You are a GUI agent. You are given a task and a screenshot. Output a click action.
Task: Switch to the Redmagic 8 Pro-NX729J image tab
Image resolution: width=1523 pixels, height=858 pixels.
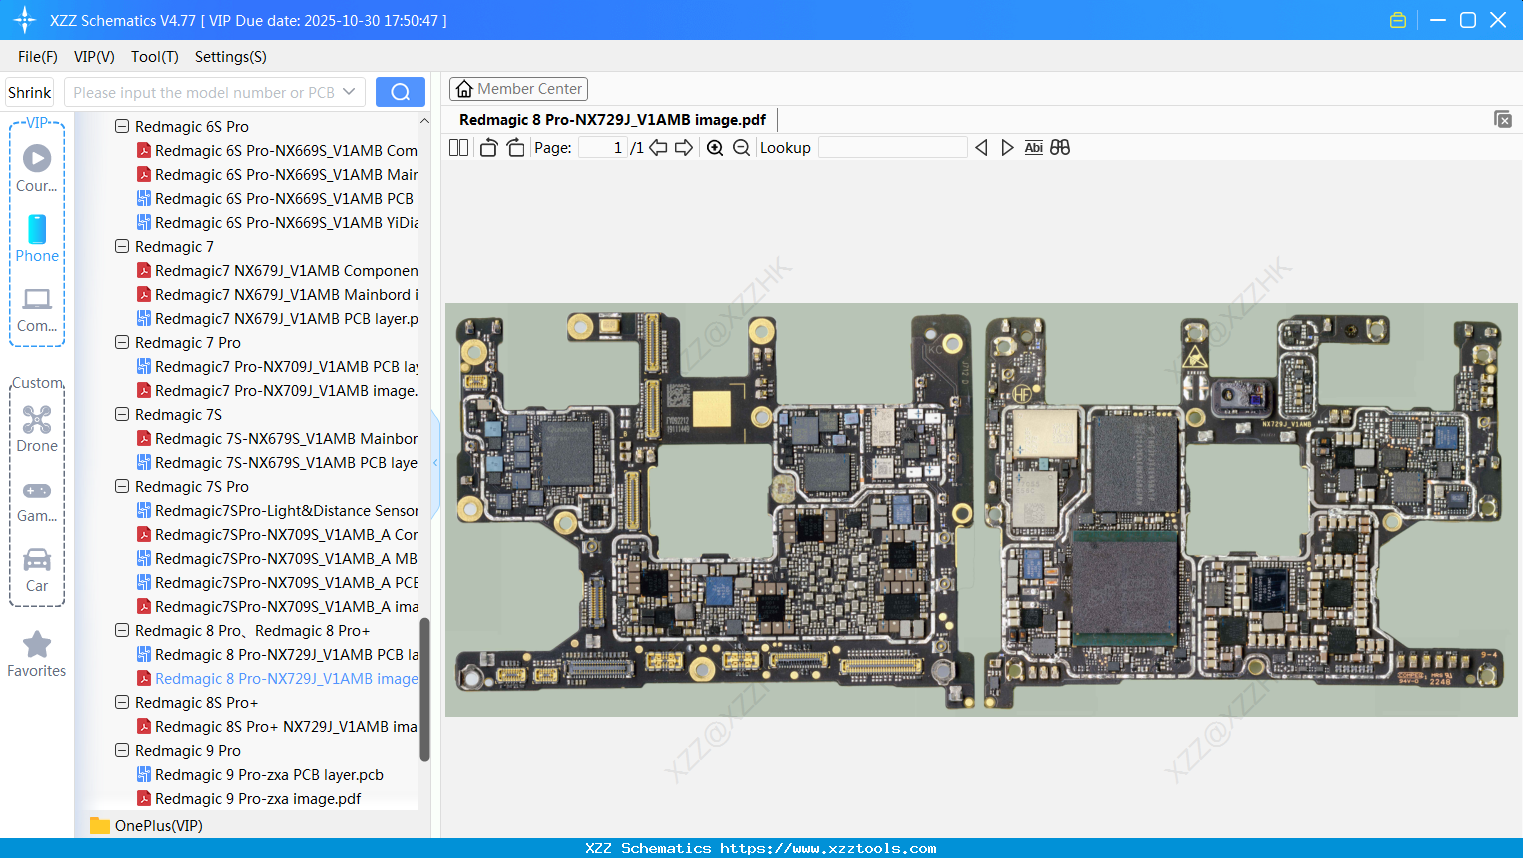click(x=612, y=119)
